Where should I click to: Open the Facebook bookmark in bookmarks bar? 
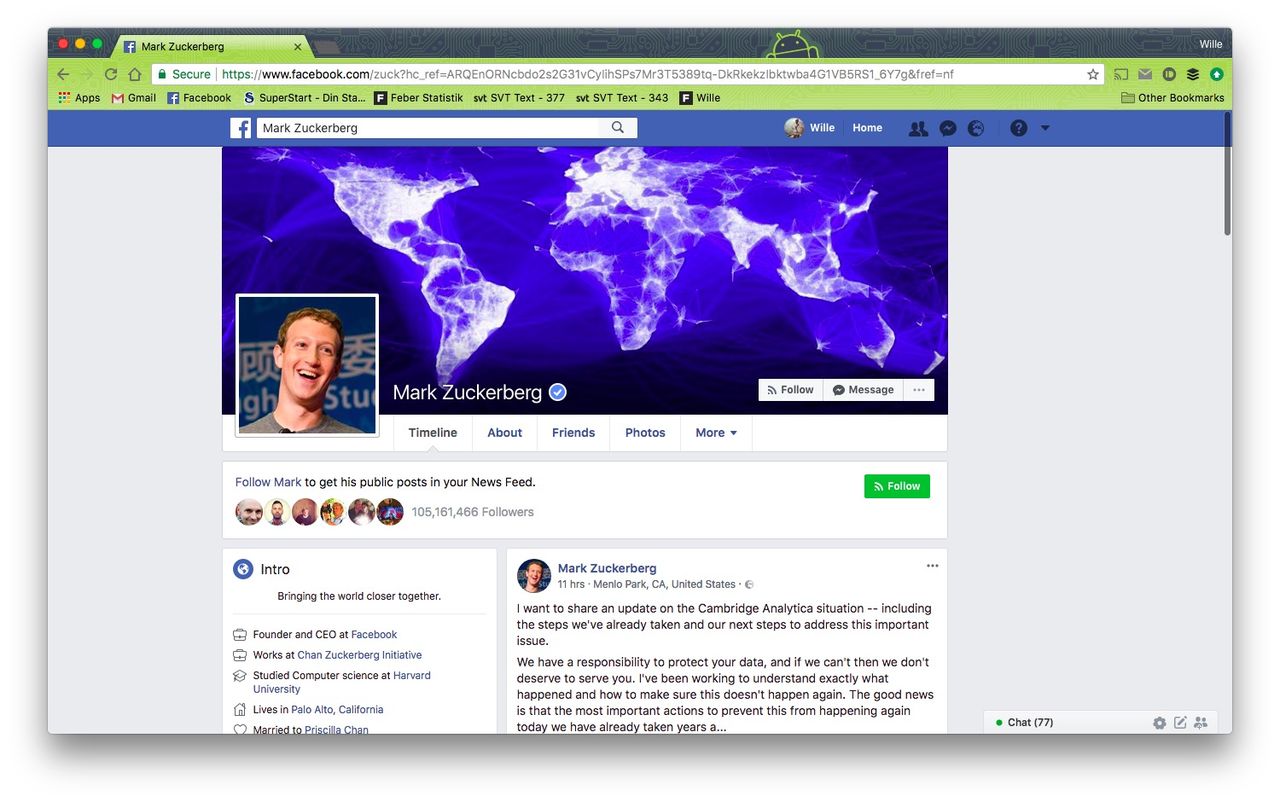coord(199,98)
